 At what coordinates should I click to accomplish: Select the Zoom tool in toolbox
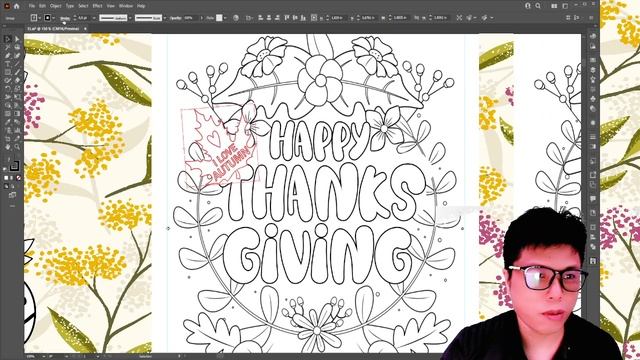[17, 147]
